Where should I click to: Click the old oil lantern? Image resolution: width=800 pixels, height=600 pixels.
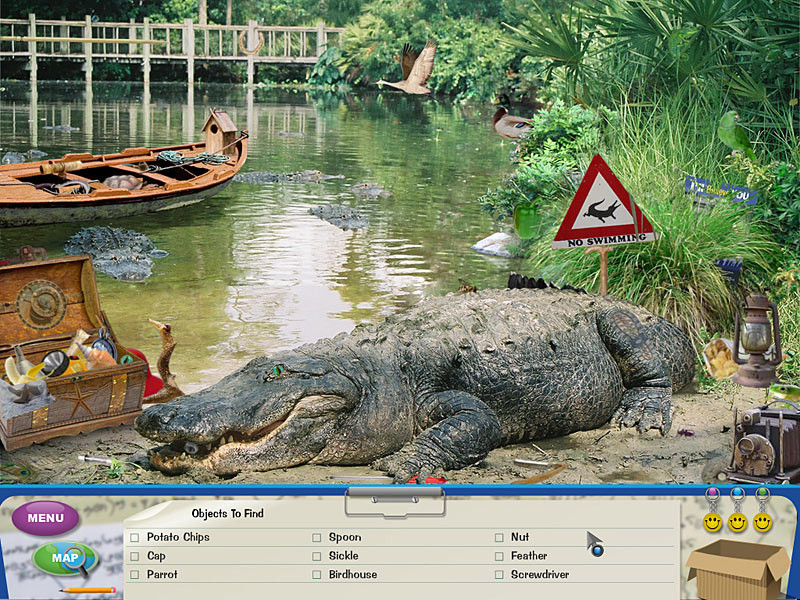755,340
